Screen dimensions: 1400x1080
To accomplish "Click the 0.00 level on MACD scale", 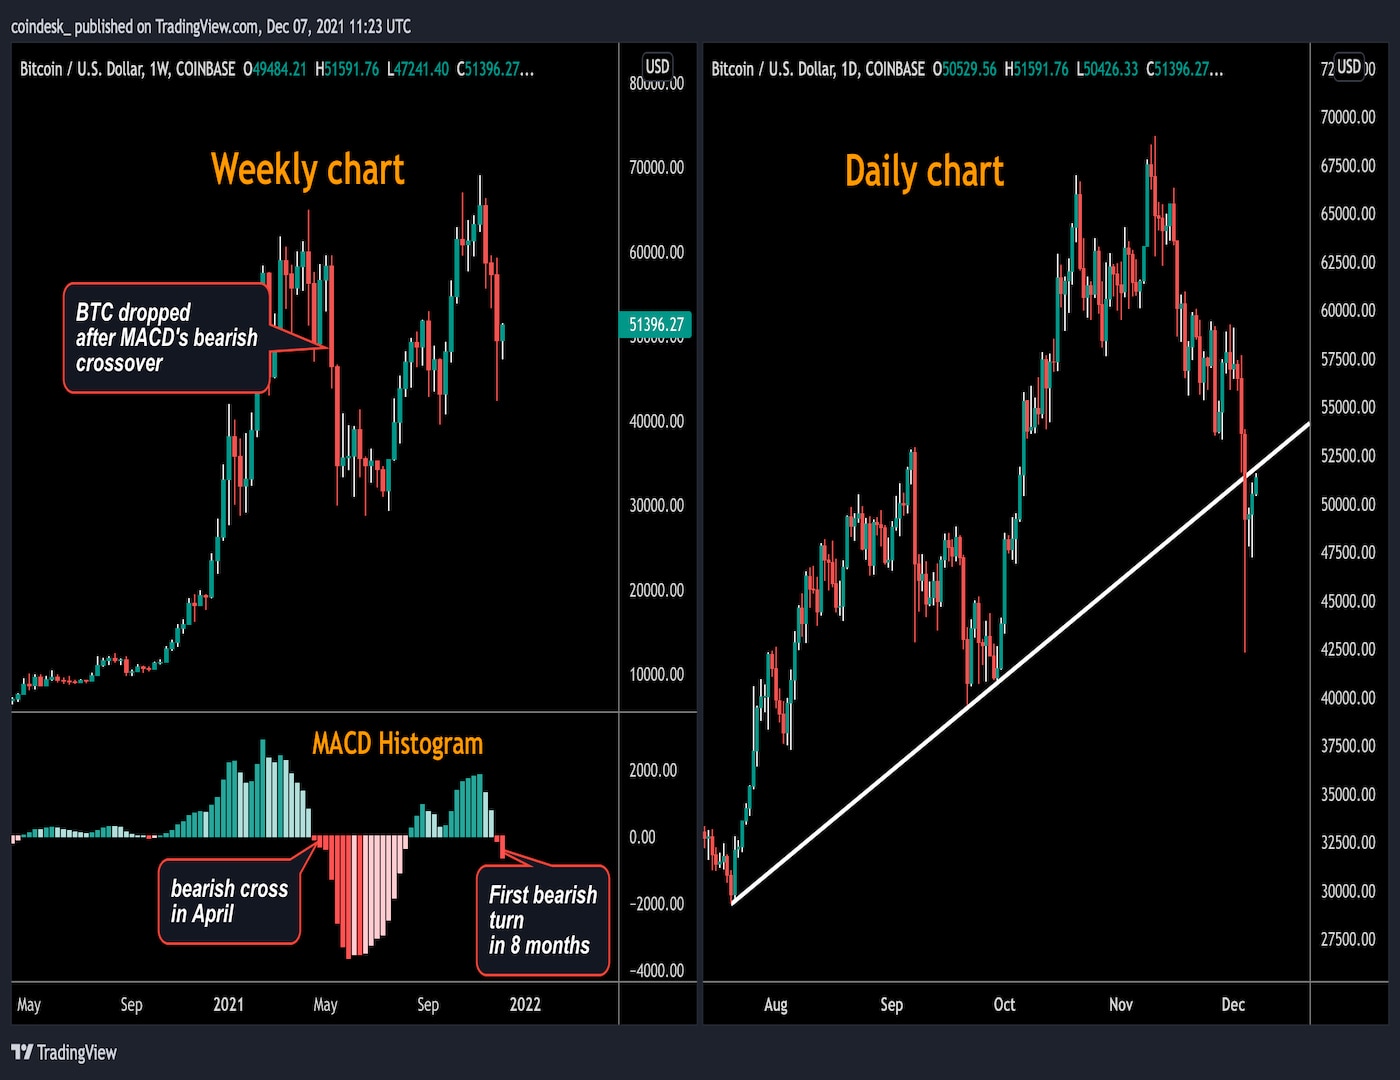I will [x=642, y=837].
